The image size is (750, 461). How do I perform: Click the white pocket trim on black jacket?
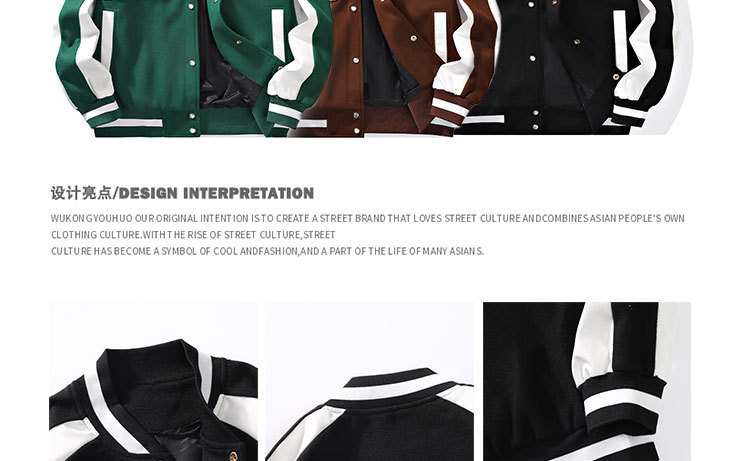[620, 40]
